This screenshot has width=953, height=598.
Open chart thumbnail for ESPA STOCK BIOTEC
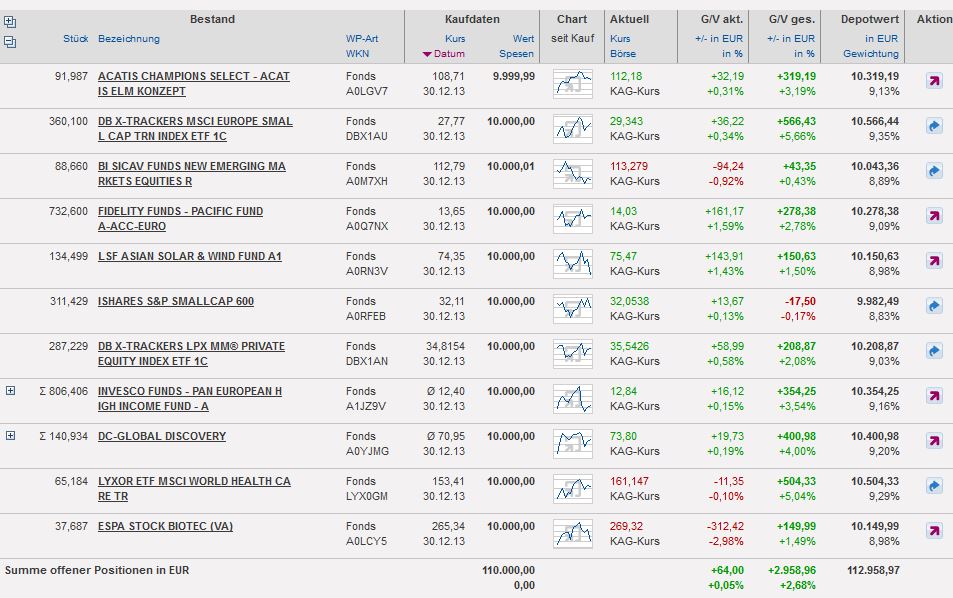pos(573,534)
